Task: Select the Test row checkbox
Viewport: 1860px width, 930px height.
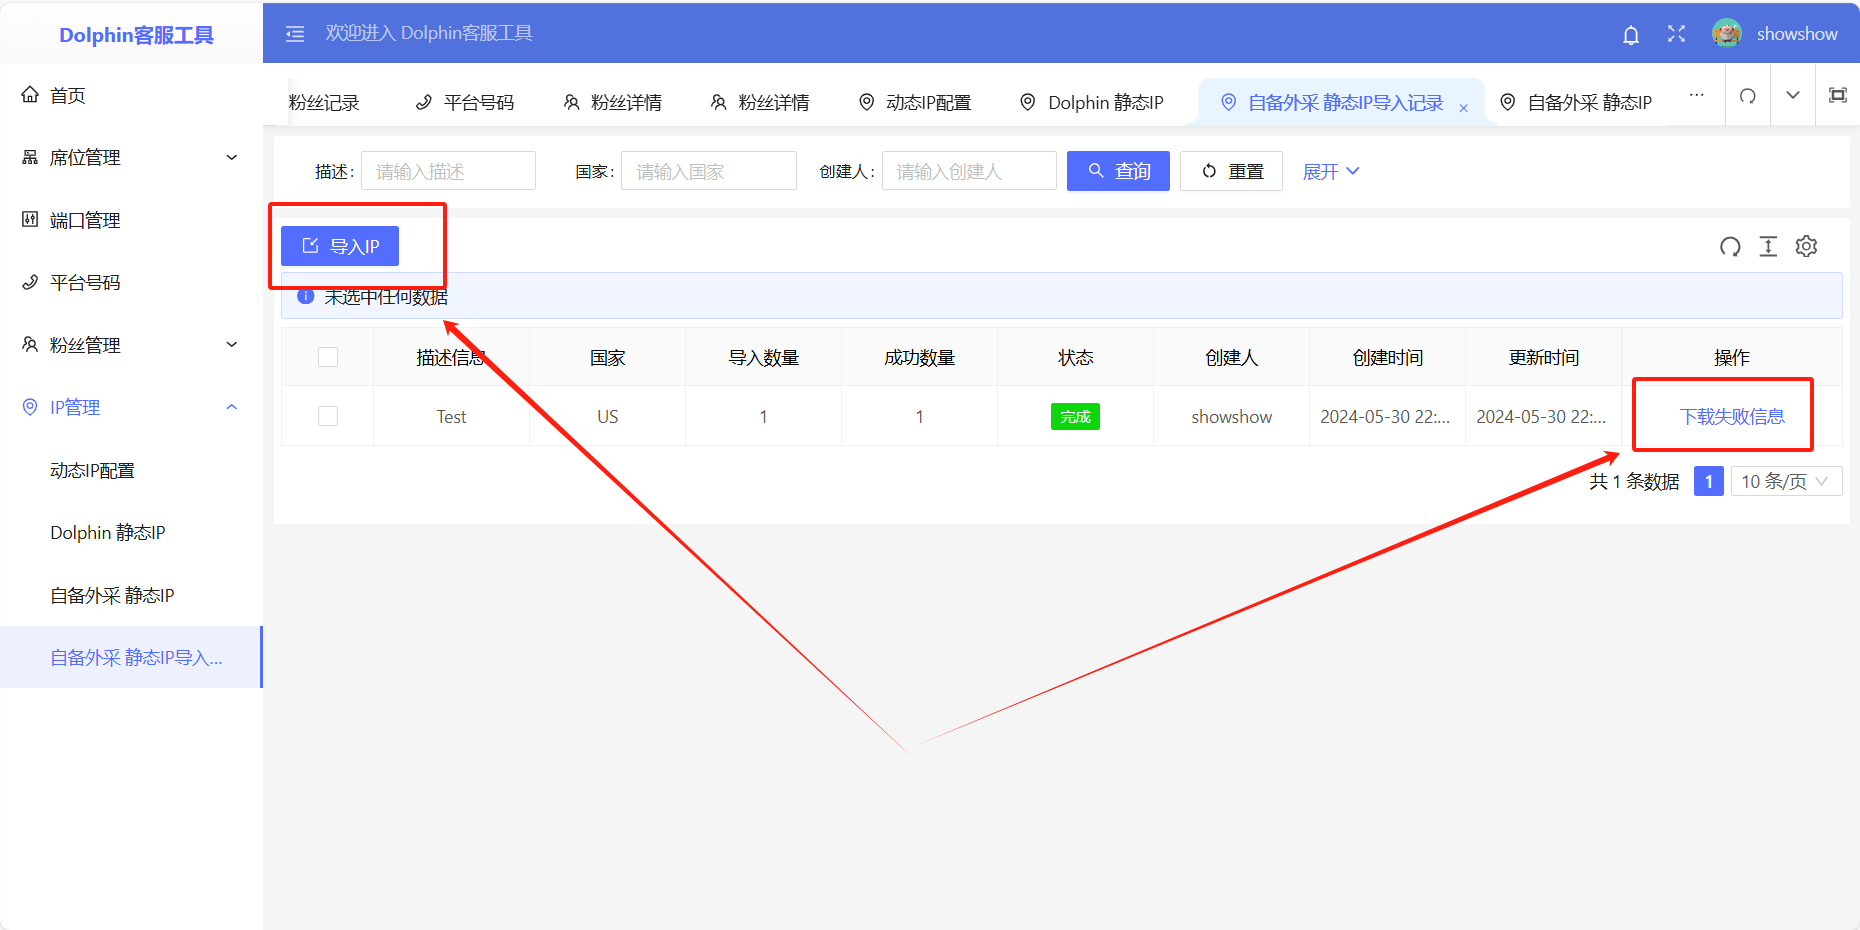Action: tap(328, 416)
